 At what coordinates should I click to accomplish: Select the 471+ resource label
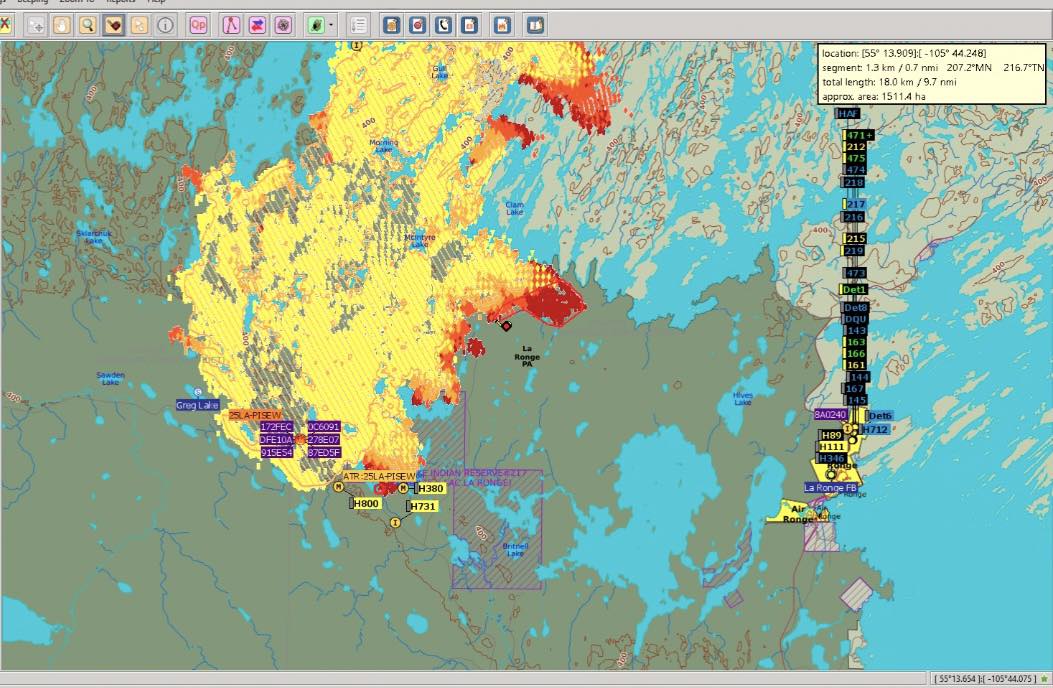point(860,135)
